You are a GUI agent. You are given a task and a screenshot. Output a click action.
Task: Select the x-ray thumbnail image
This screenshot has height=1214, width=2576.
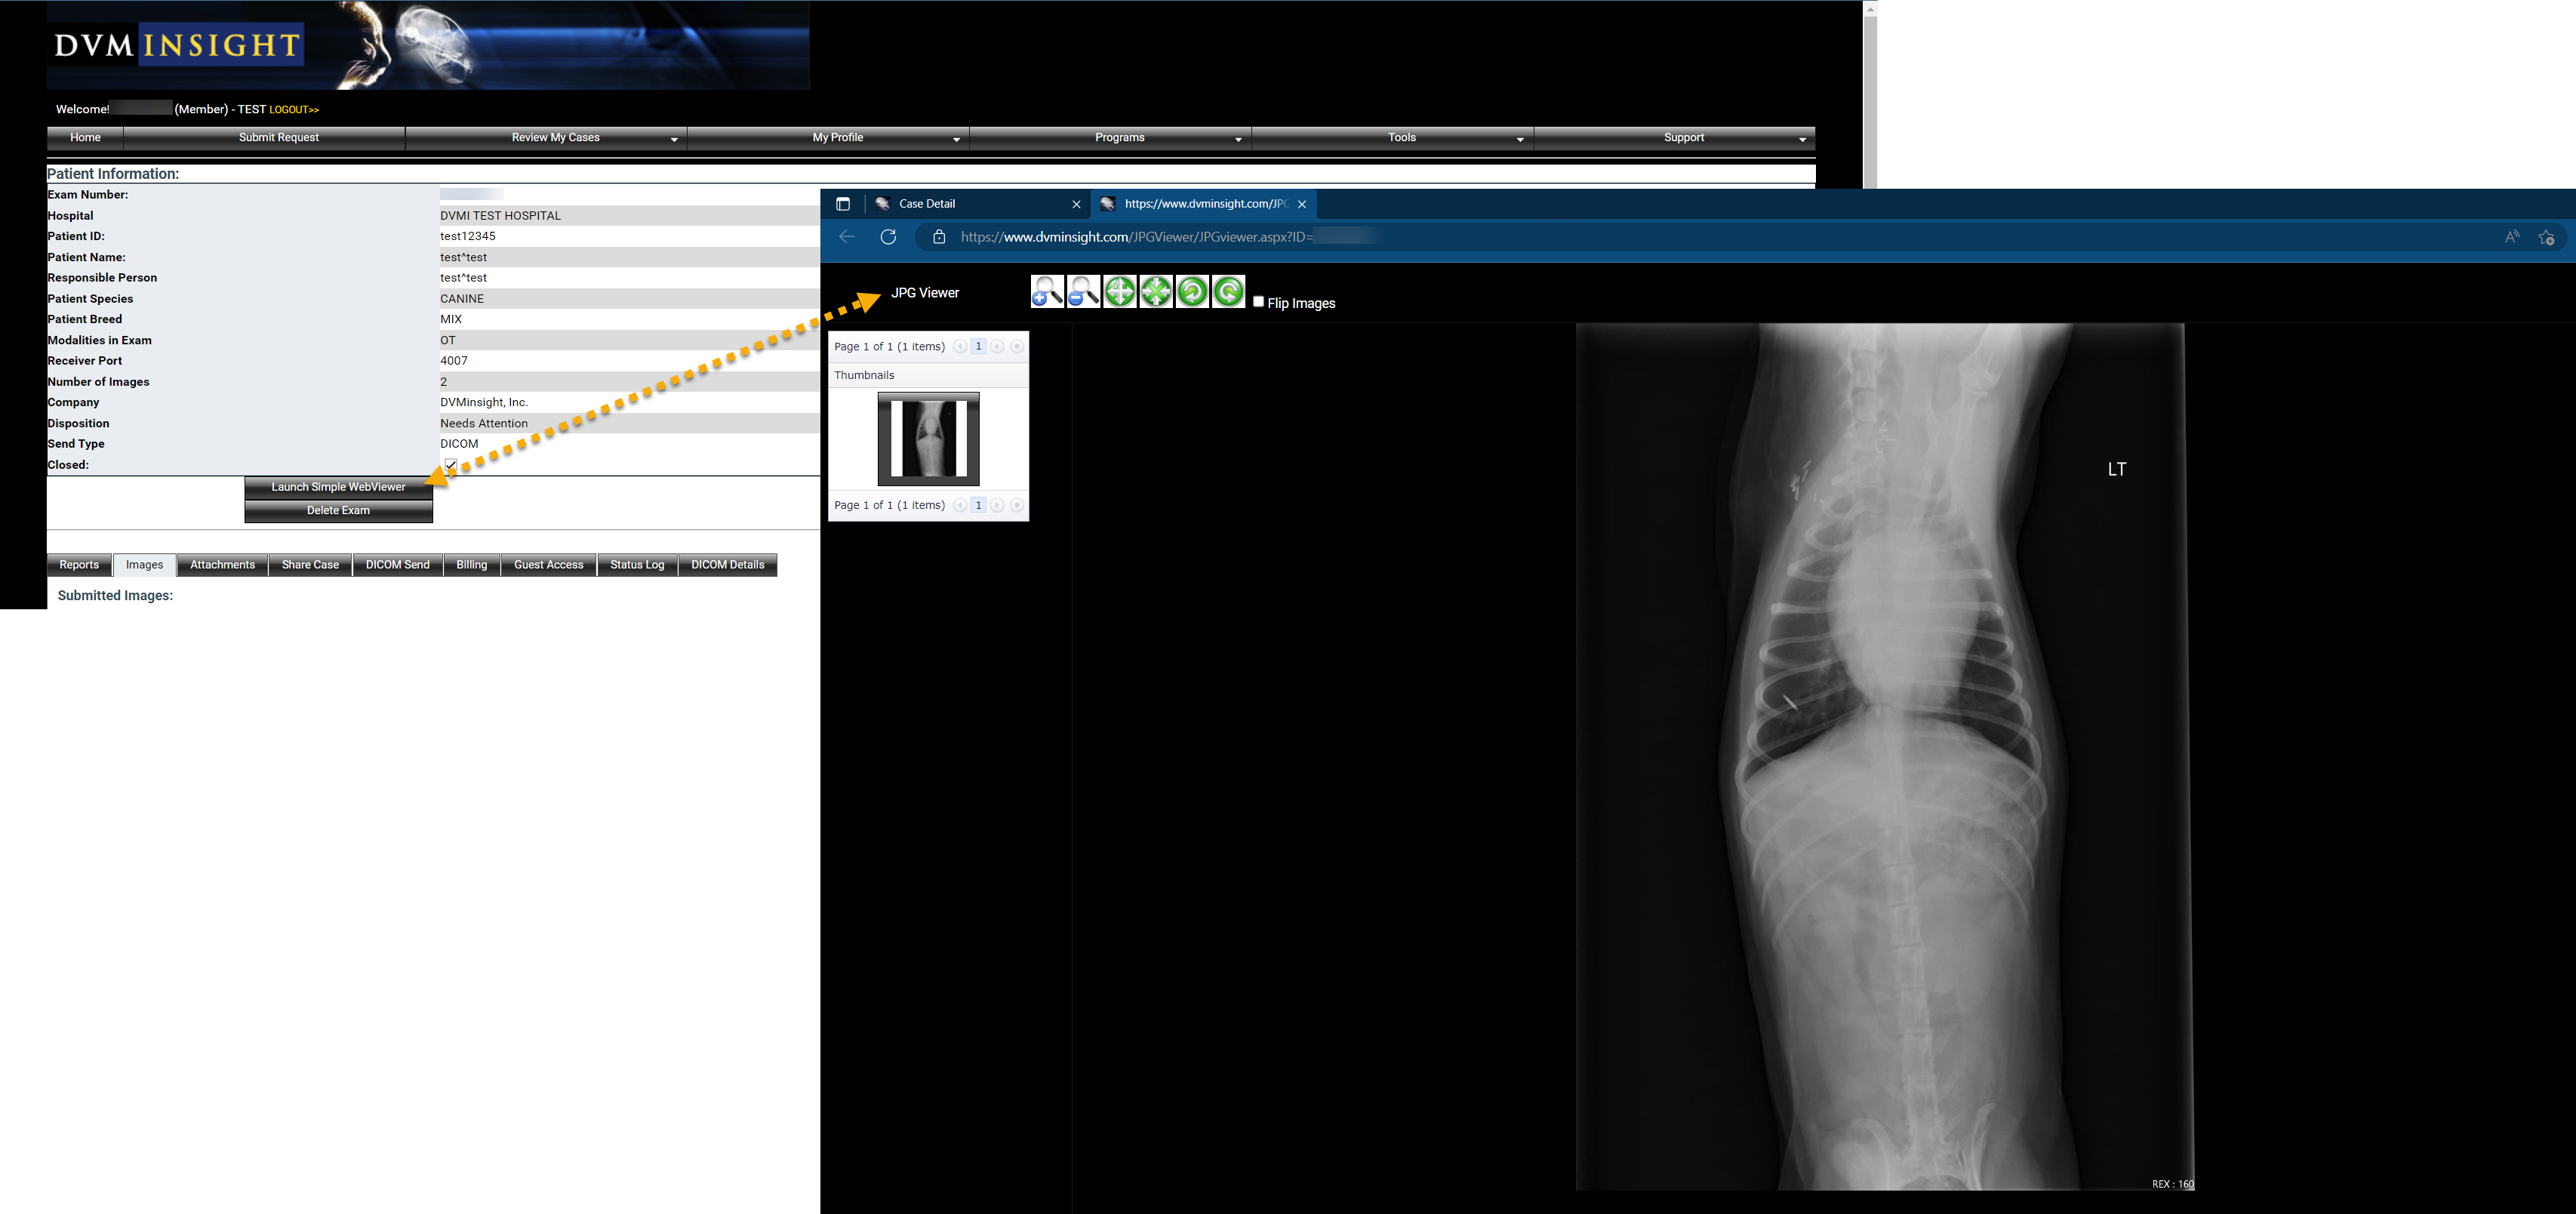coord(928,439)
